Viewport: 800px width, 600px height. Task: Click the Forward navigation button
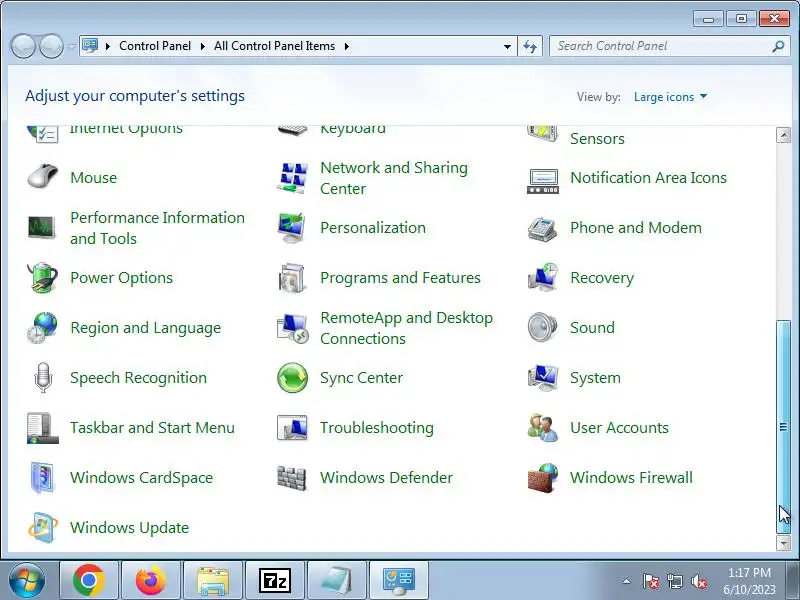point(52,46)
